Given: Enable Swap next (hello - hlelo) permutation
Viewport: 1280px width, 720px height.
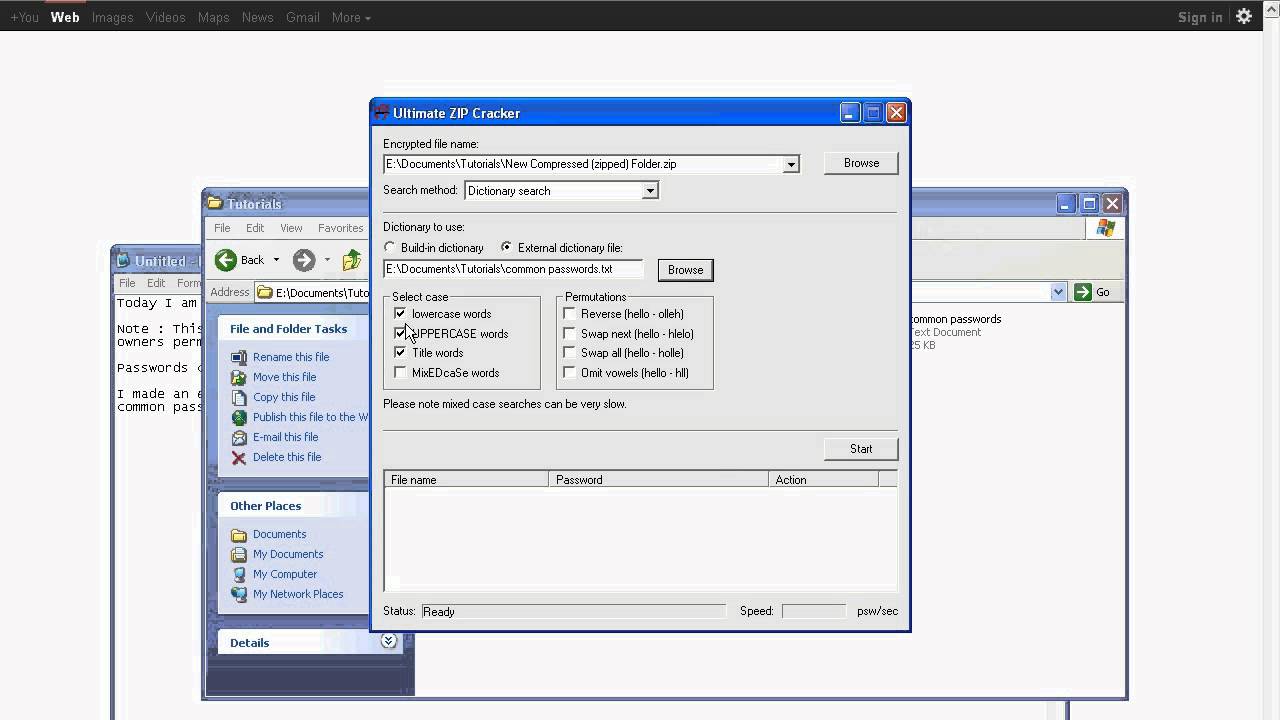Looking at the screenshot, I should click(x=569, y=333).
